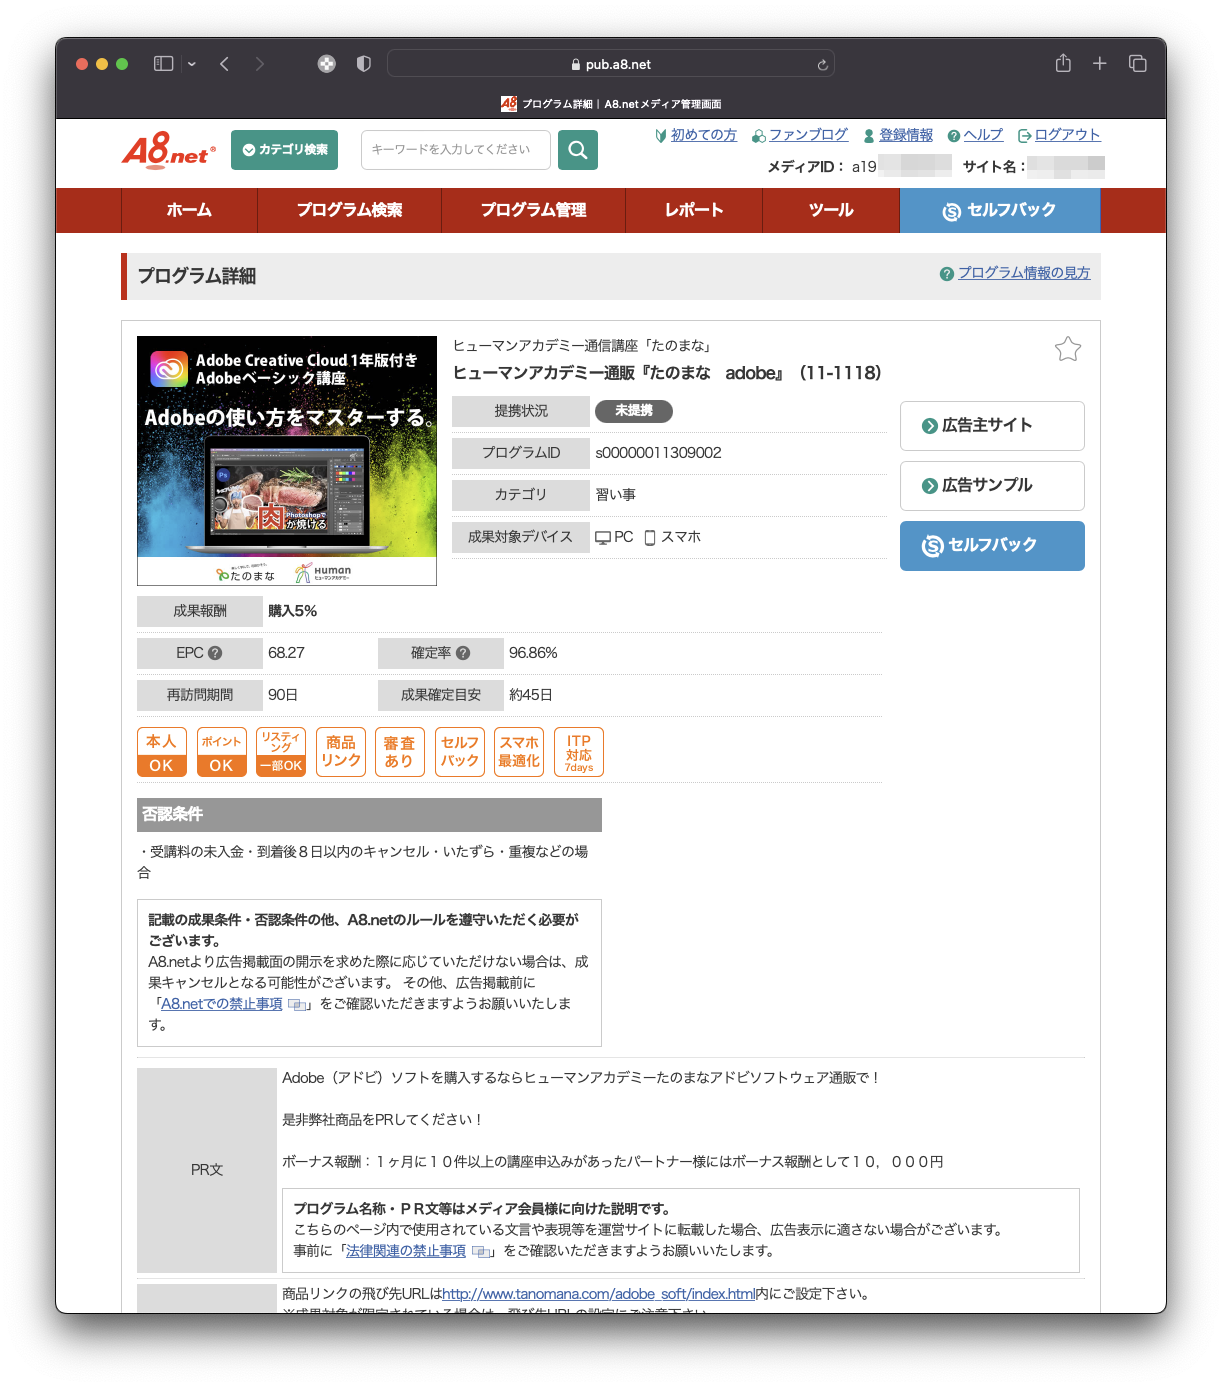Toggle the Safari sidebar icon
Image resolution: width=1222 pixels, height=1387 pixels.
[x=163, y=64]
